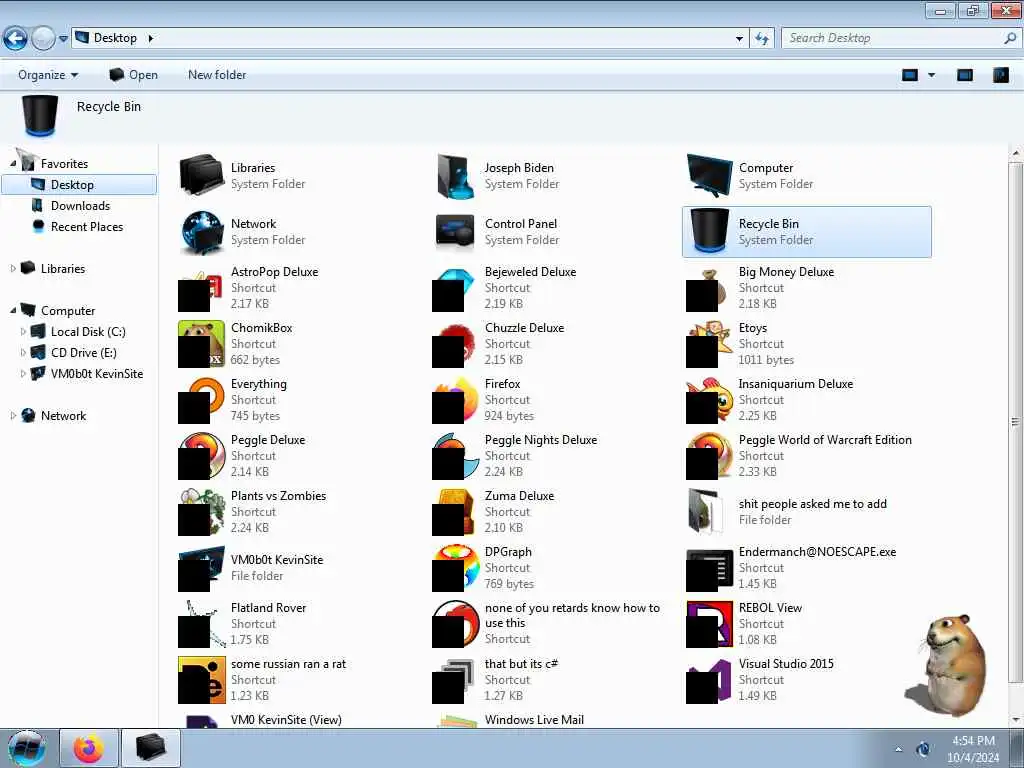The image size is (1024, 768).
Task: Click the file list vertical scrollbar thumb
Action: [1015, 422]
